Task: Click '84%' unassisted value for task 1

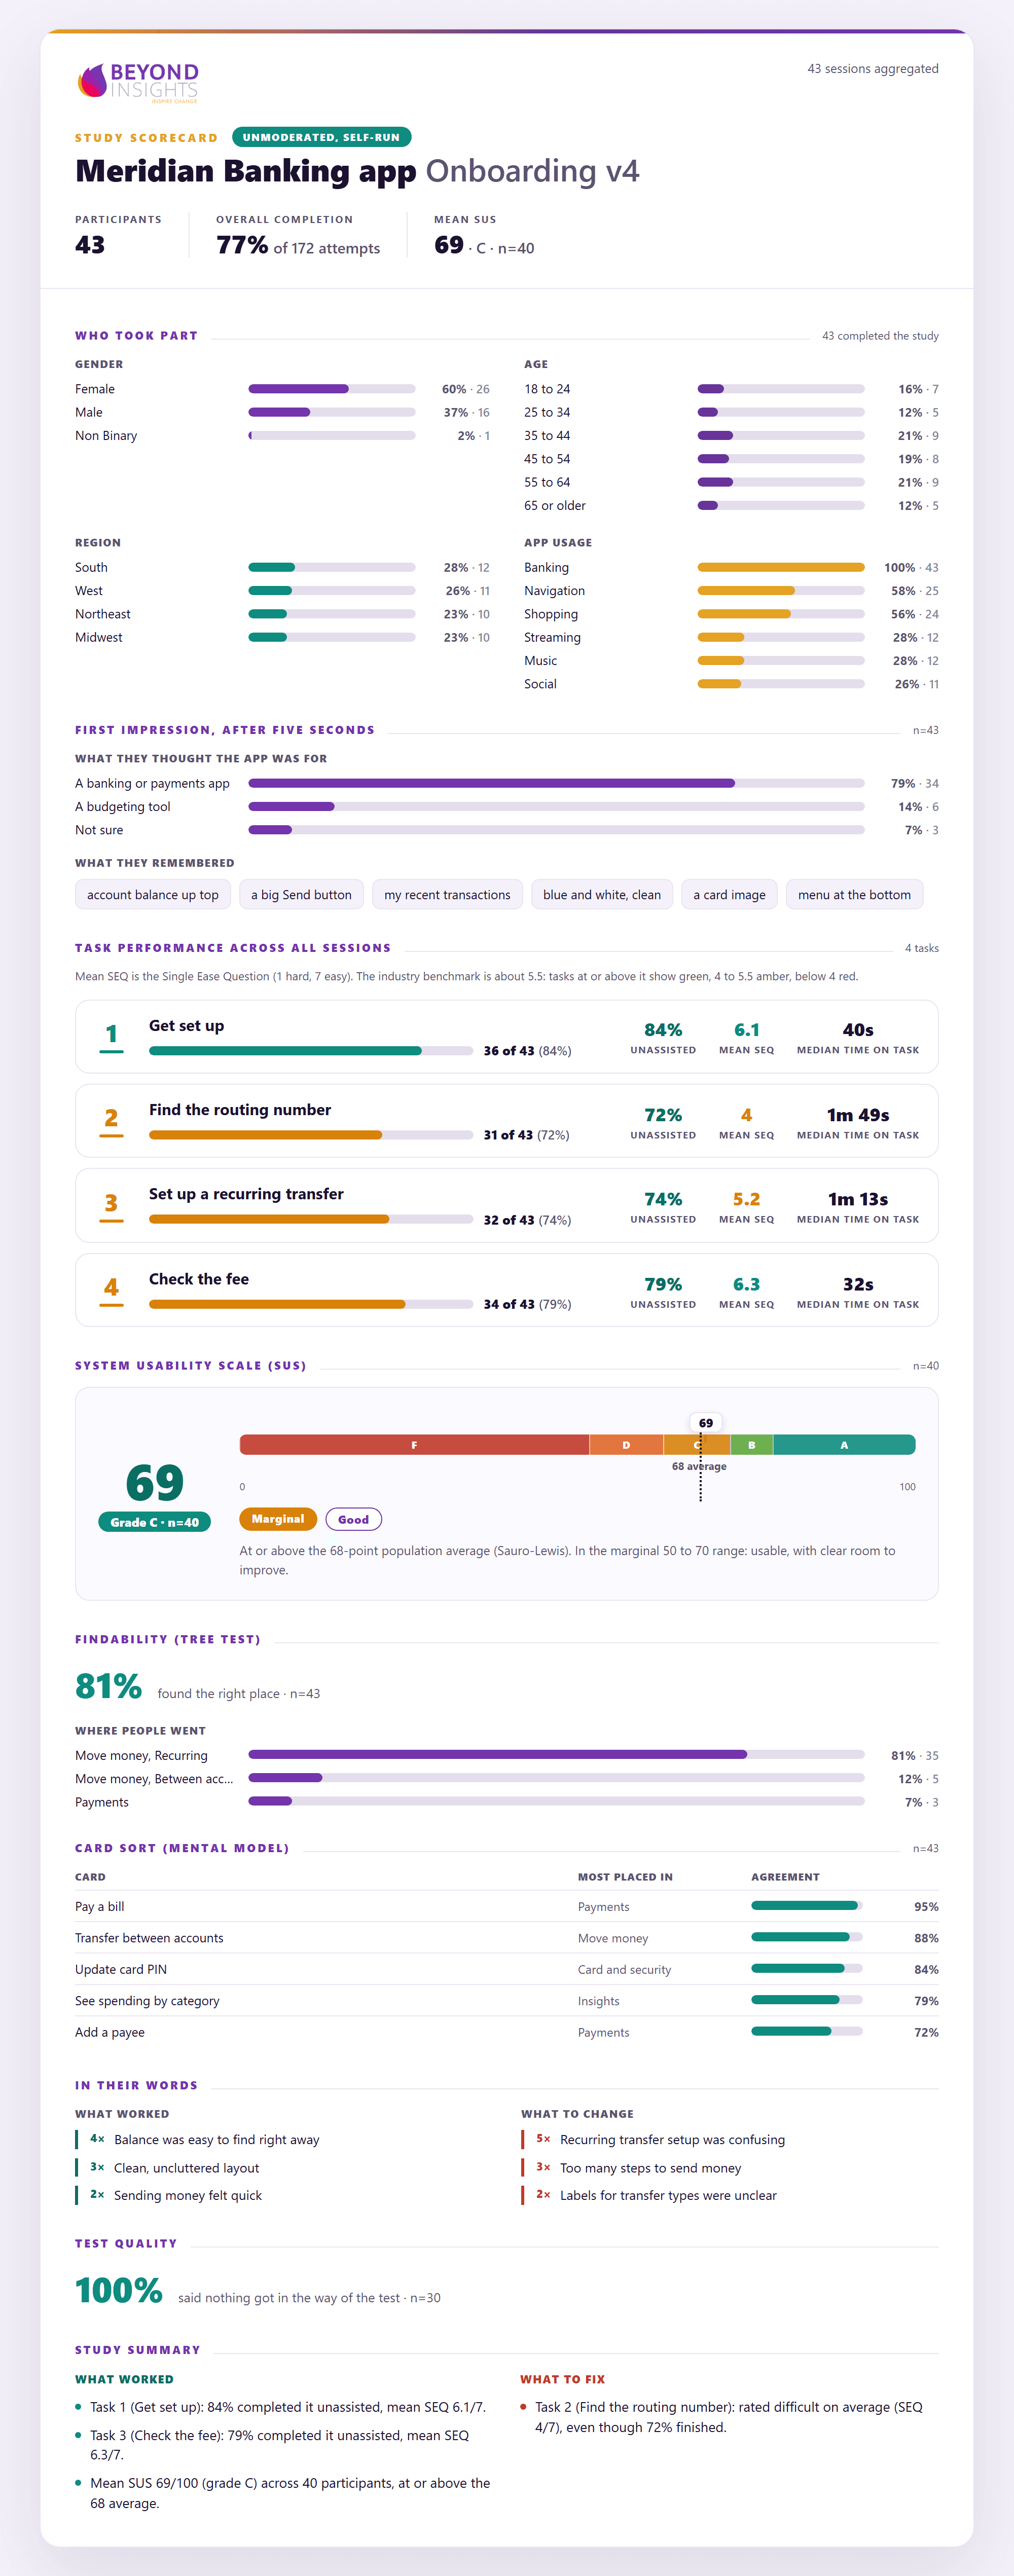Action: [x=663, y=1030]
